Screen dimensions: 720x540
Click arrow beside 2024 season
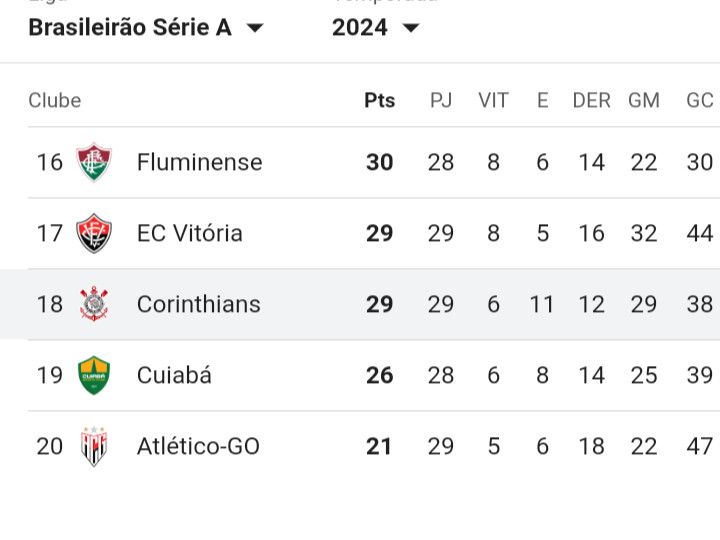pos(411,28)
